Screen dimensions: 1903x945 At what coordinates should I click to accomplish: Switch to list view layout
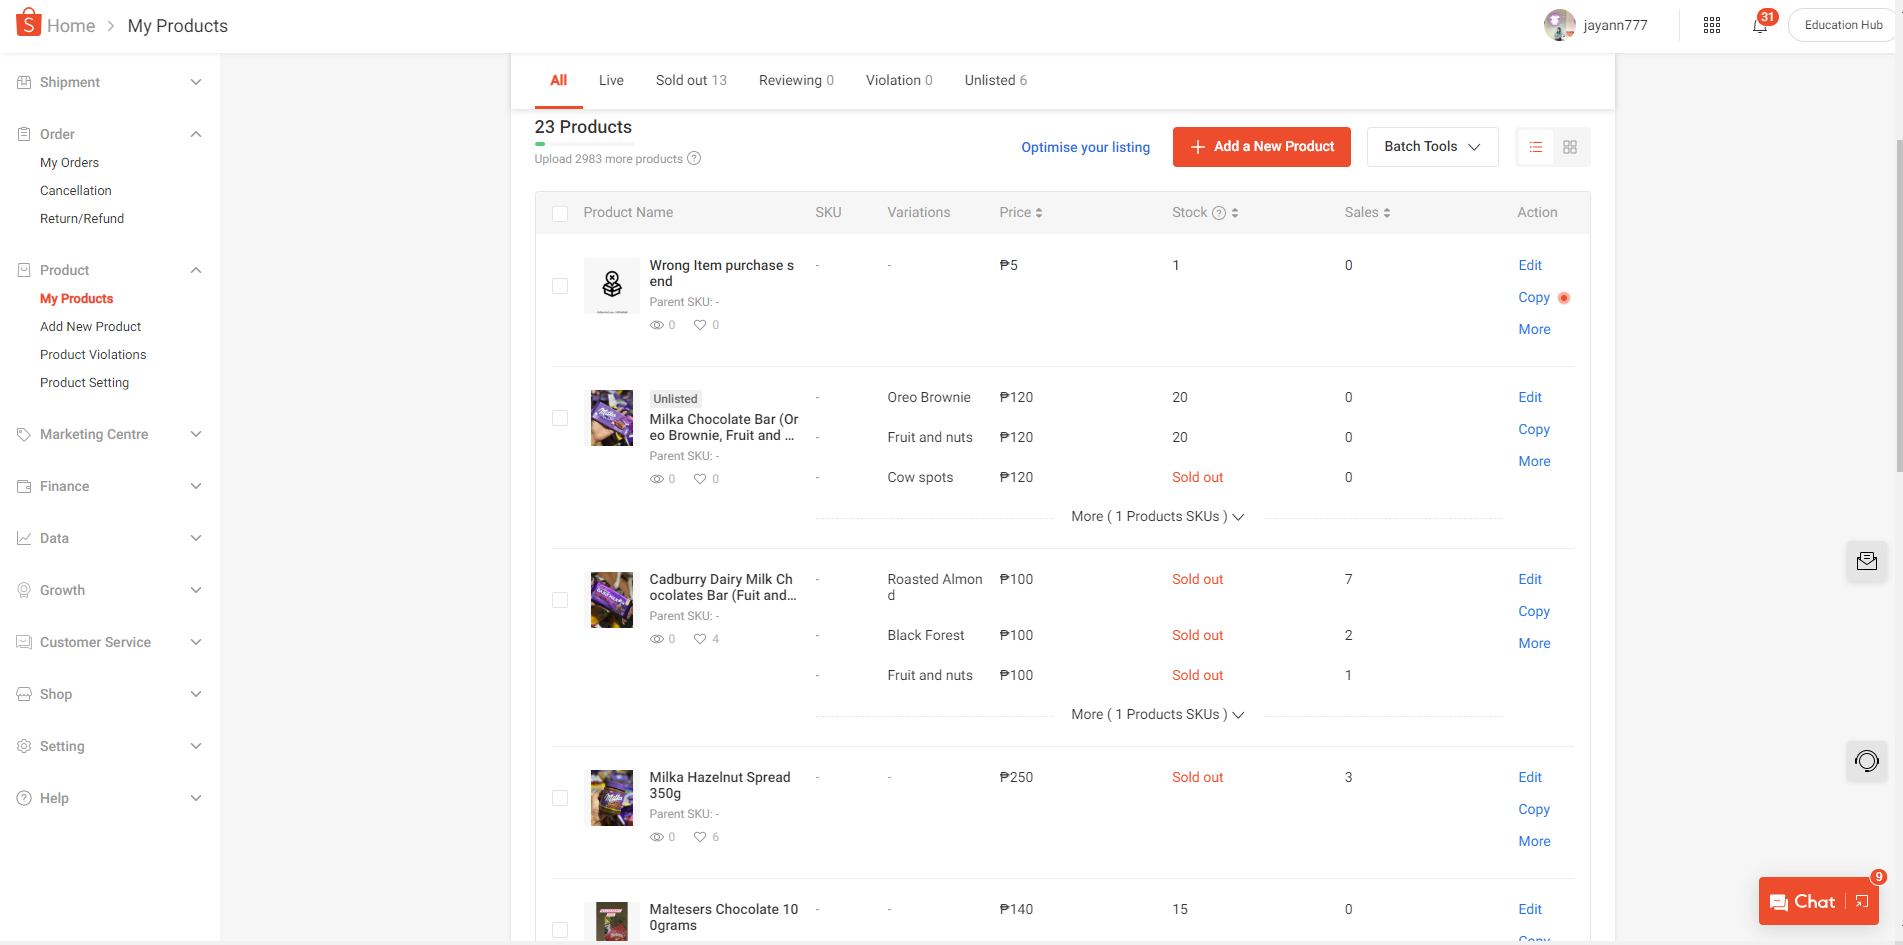1536,147
